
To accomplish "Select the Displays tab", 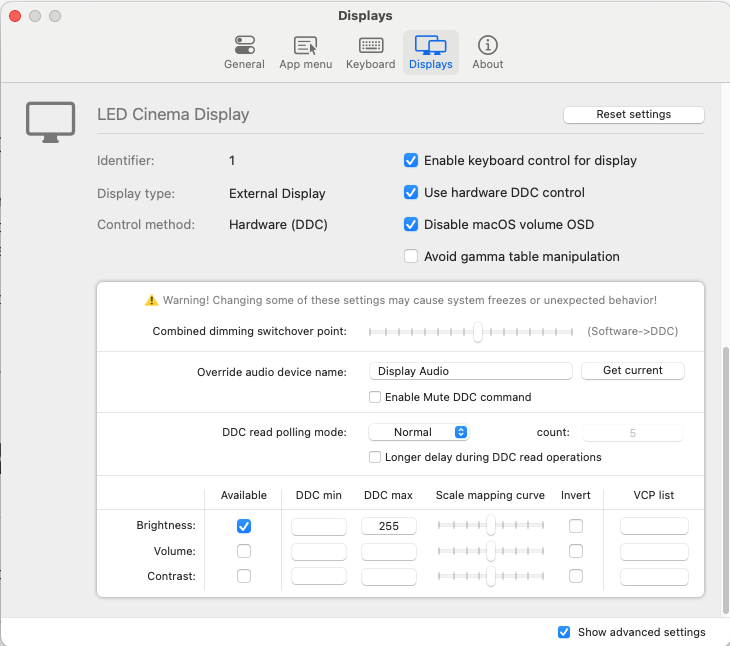I will tap(431, 52).
